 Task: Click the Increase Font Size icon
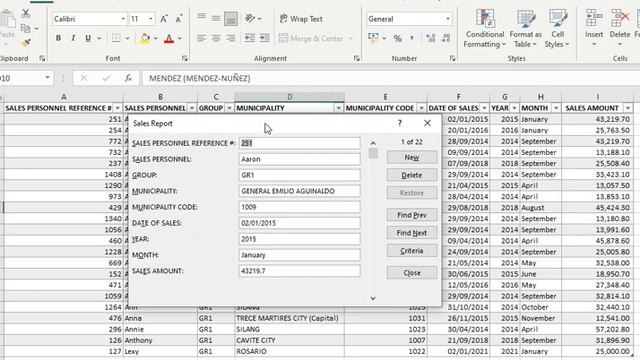(164, 19)
